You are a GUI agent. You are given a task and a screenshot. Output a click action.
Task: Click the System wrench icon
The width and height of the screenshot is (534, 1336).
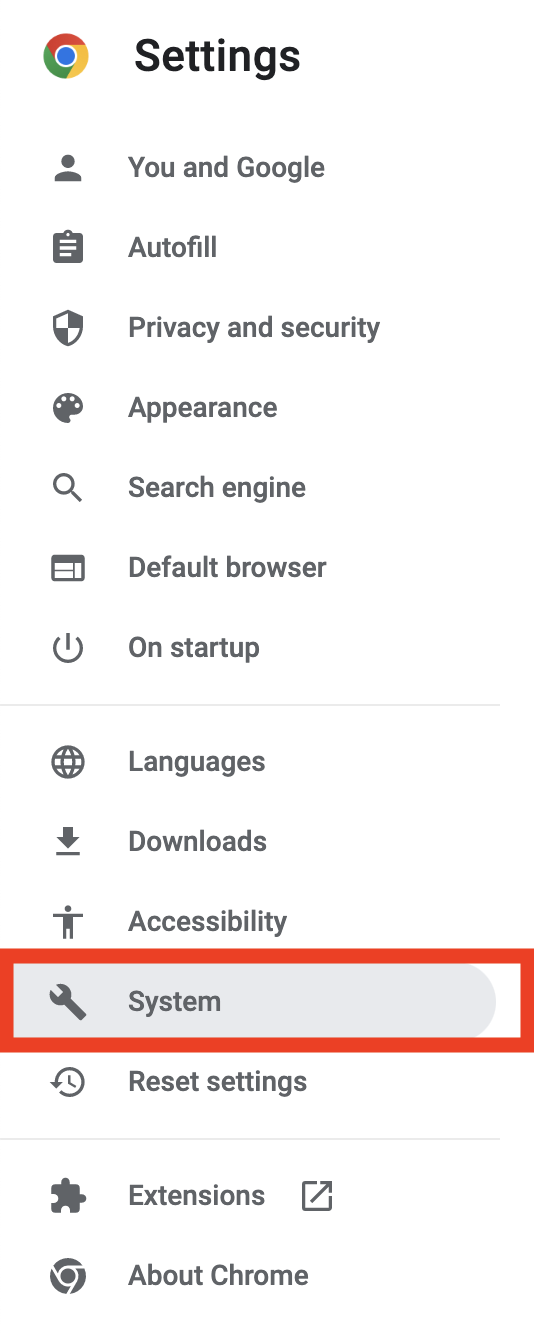(68, 1001)
